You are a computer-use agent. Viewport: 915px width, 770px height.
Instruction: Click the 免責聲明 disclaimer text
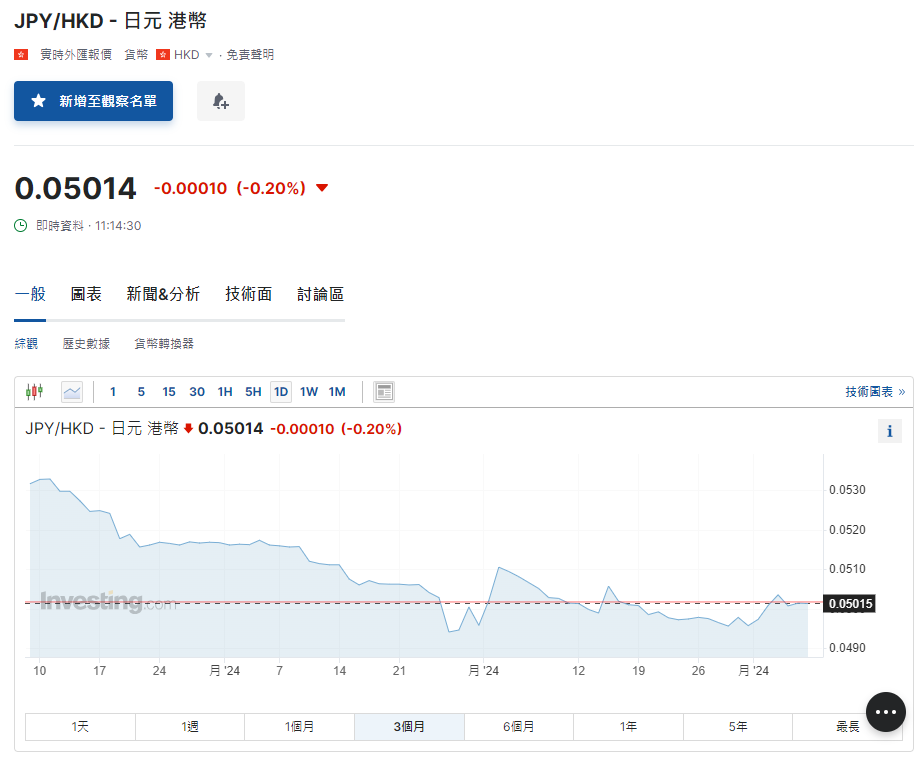tap(250, 55)
